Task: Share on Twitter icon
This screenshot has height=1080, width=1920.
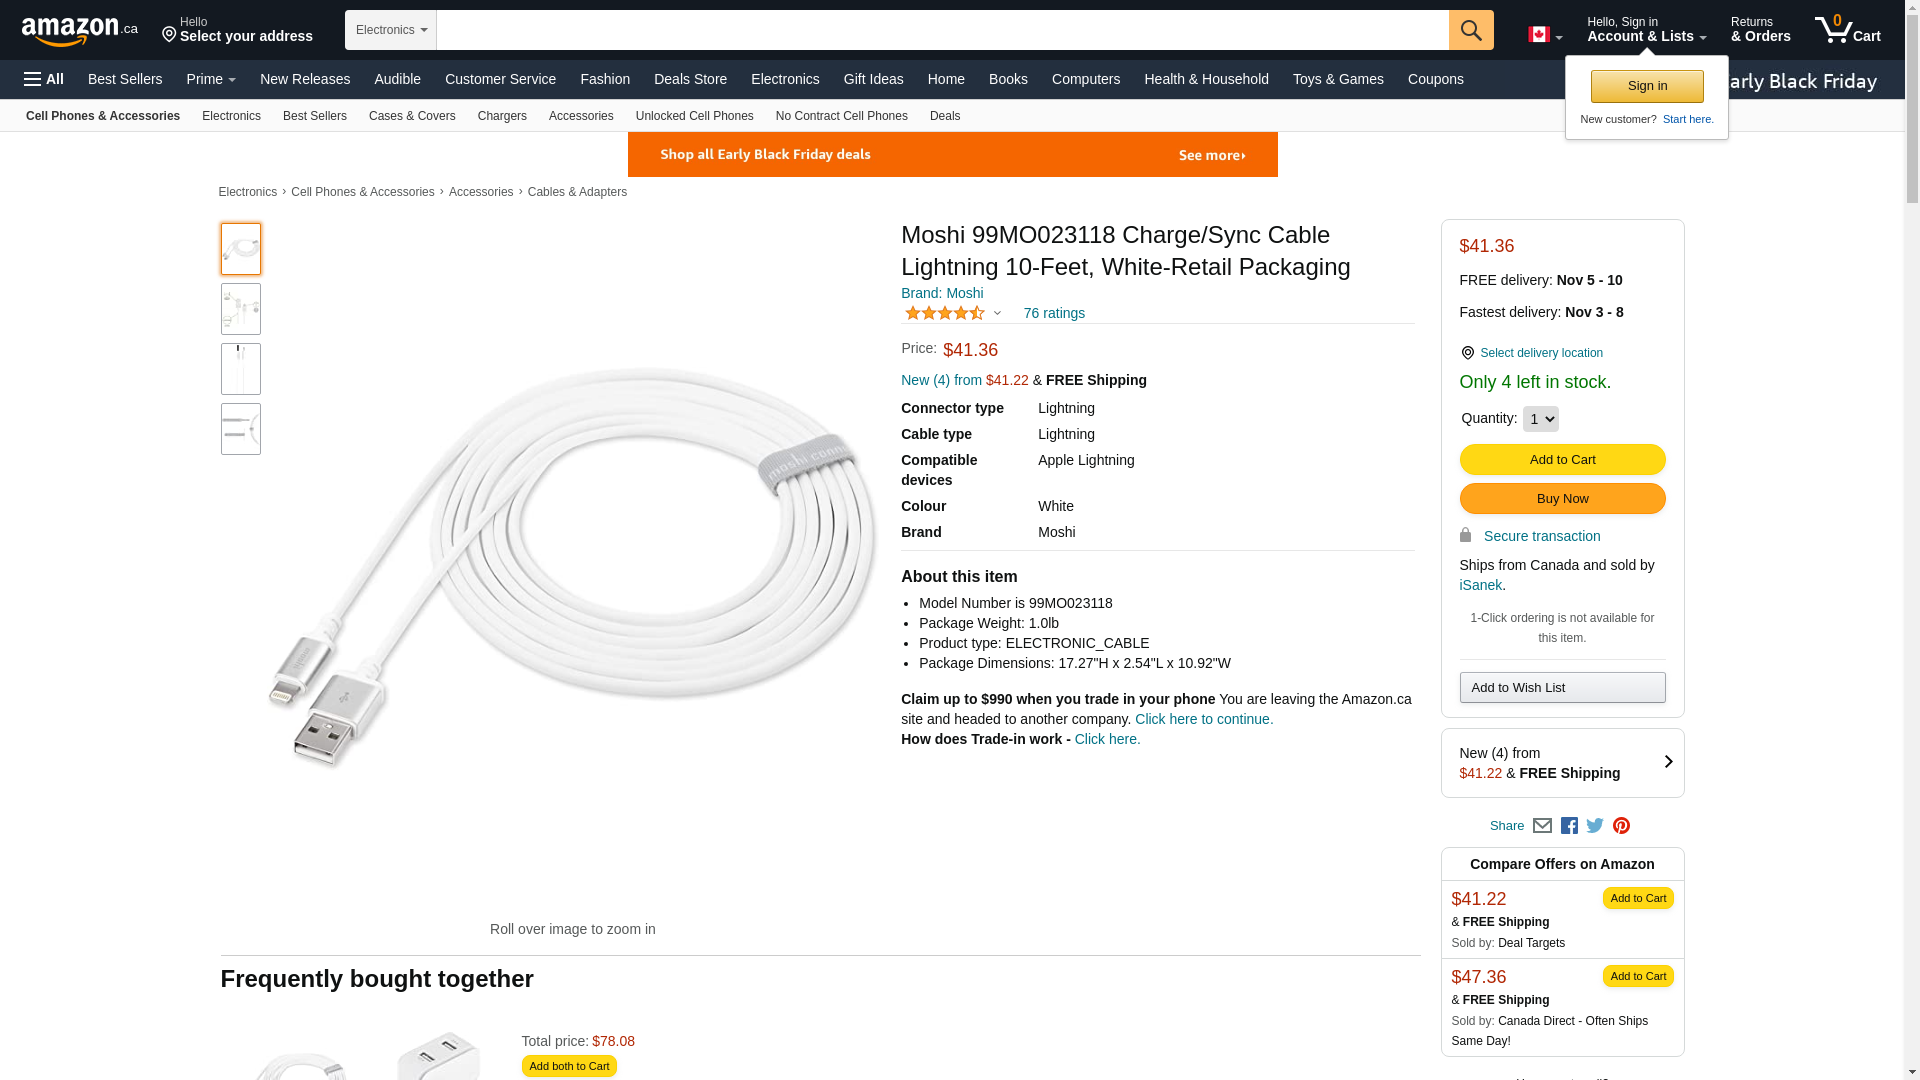Action: tap(1595, 826)
